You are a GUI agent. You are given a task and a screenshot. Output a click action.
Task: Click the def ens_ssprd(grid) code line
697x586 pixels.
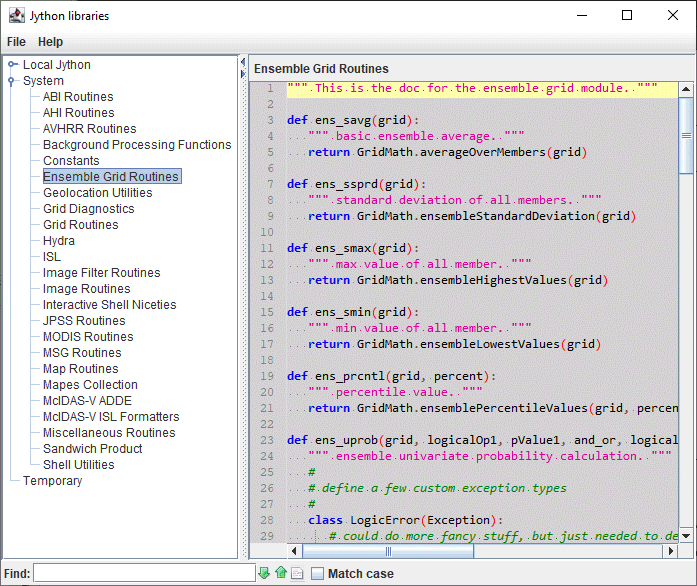(356, 184)
